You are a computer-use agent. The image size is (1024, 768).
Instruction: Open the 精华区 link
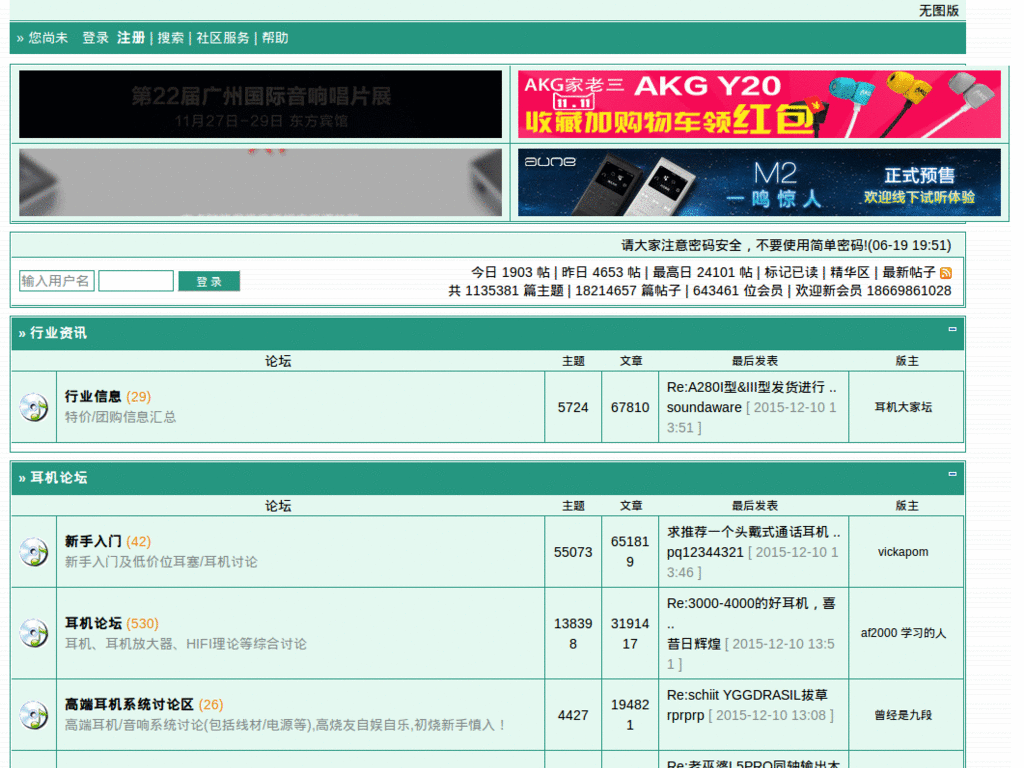click(850, 272)
